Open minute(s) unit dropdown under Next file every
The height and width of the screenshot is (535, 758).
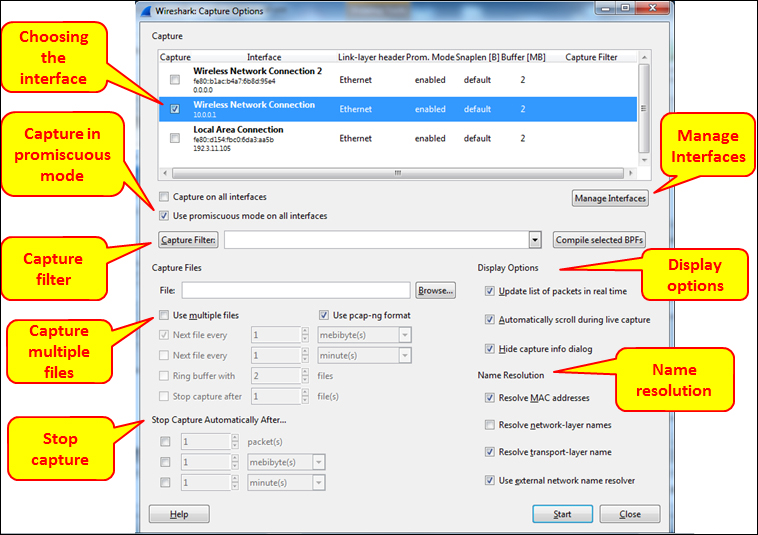(x=405, y=356)
